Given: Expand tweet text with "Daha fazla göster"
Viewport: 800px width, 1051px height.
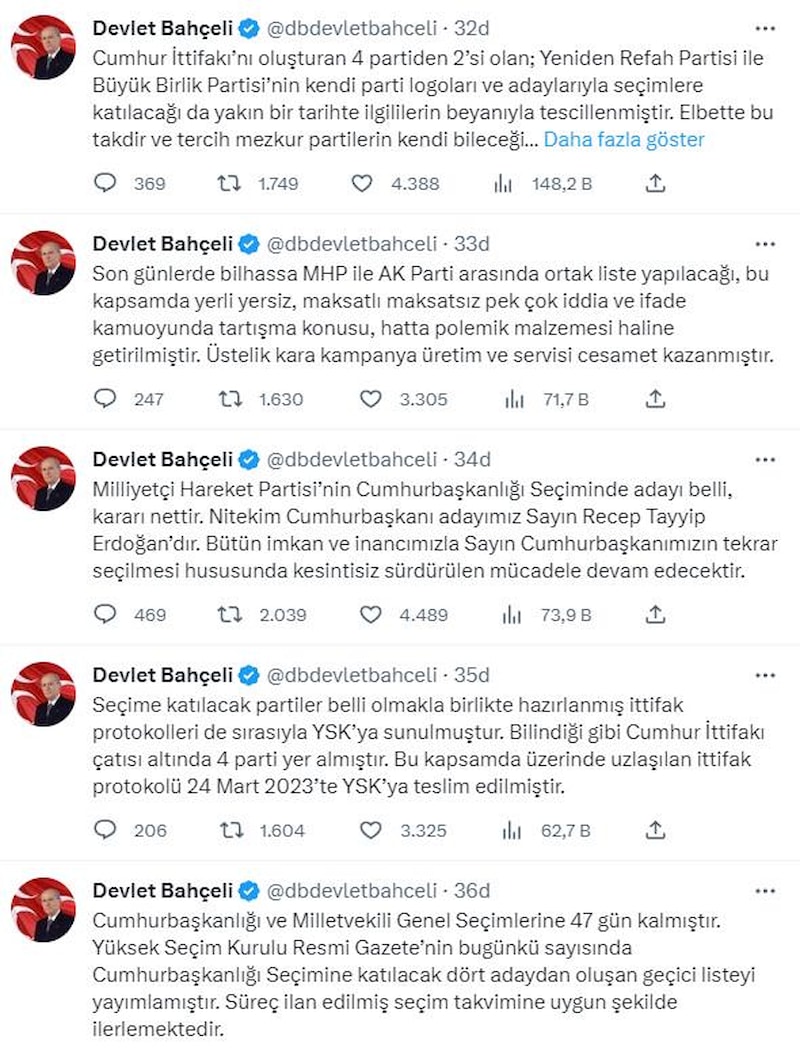Looking at the screenshot, I should (623, 139).
